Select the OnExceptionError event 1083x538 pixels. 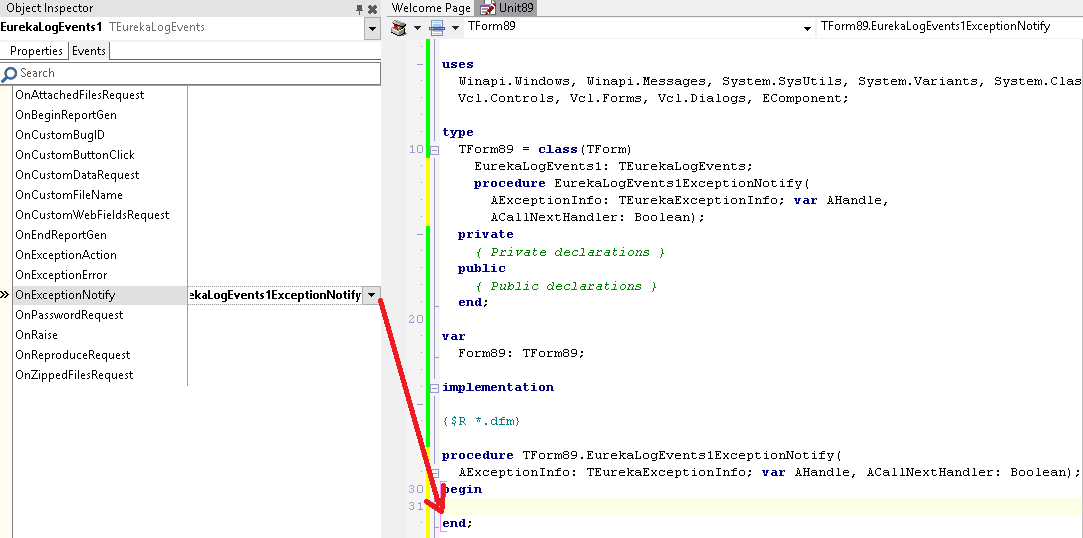[61, 275]
